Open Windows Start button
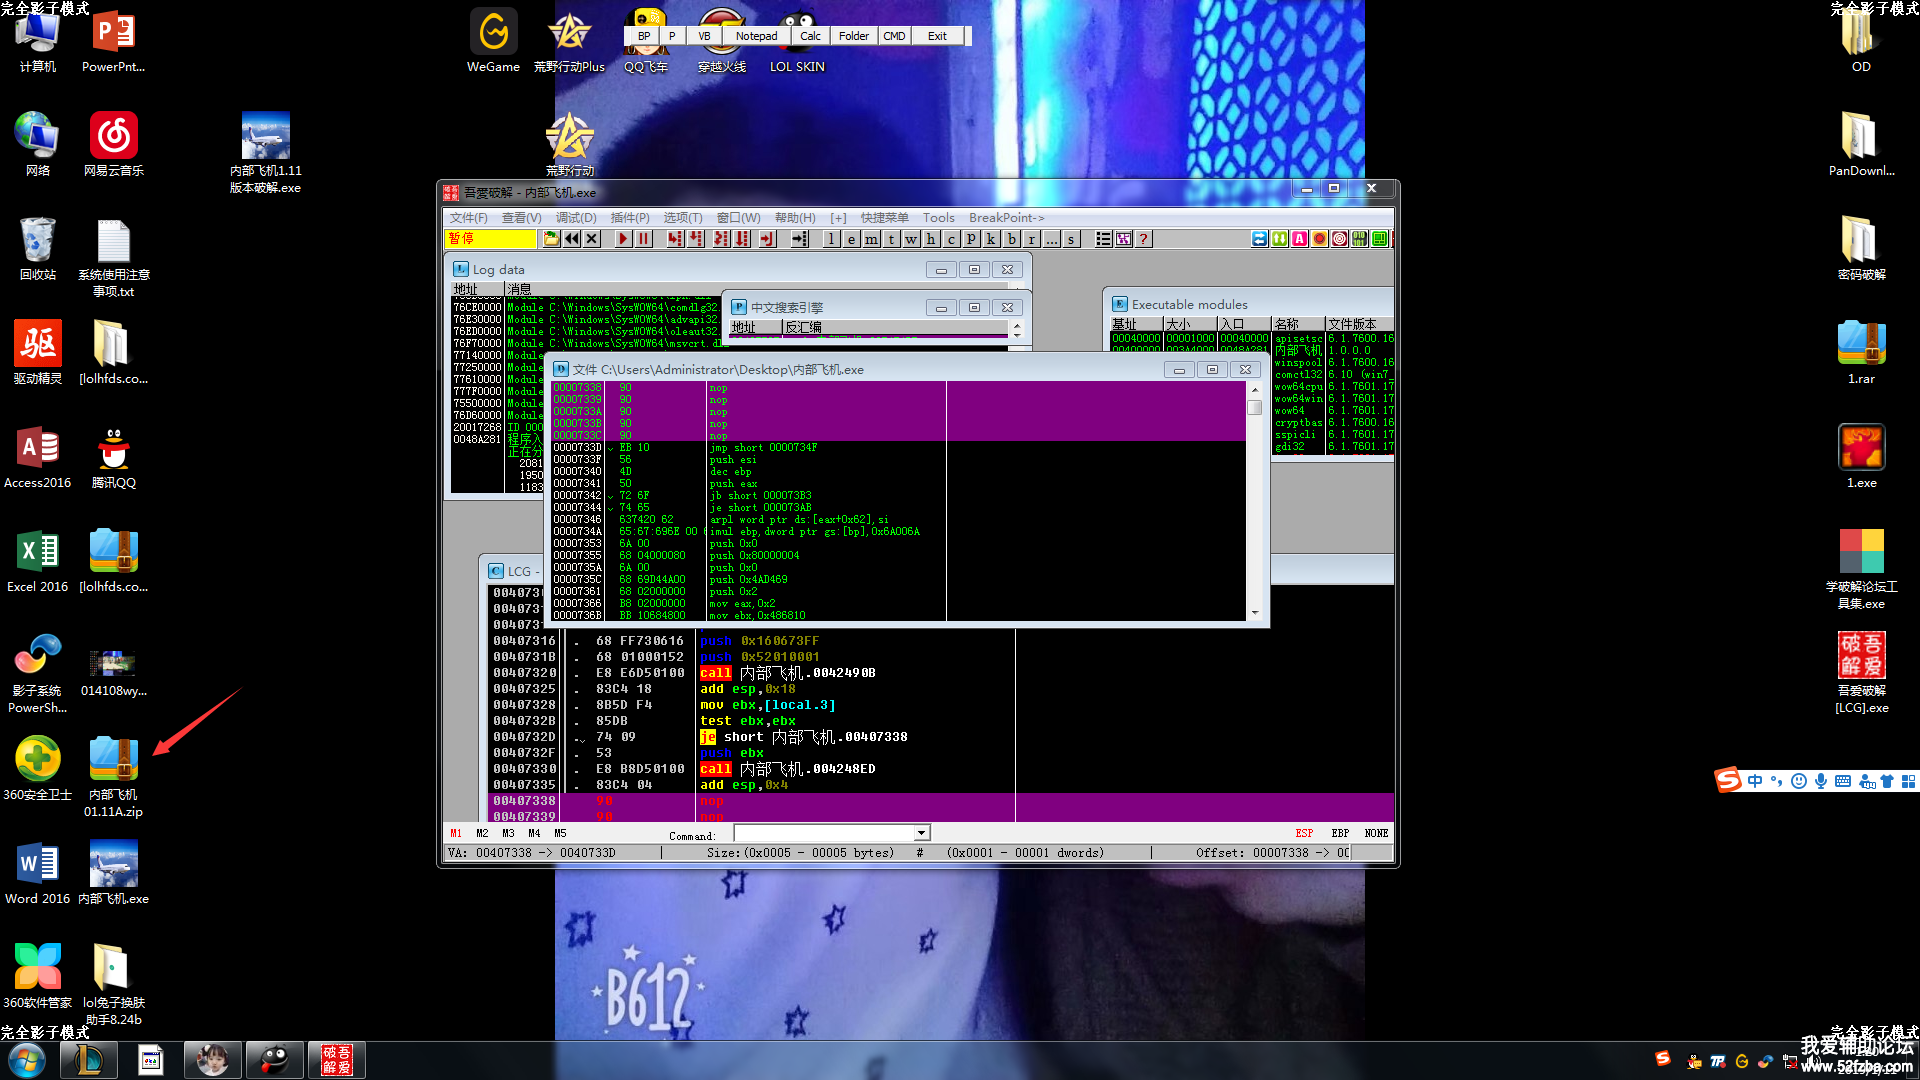 [27, 1060]
